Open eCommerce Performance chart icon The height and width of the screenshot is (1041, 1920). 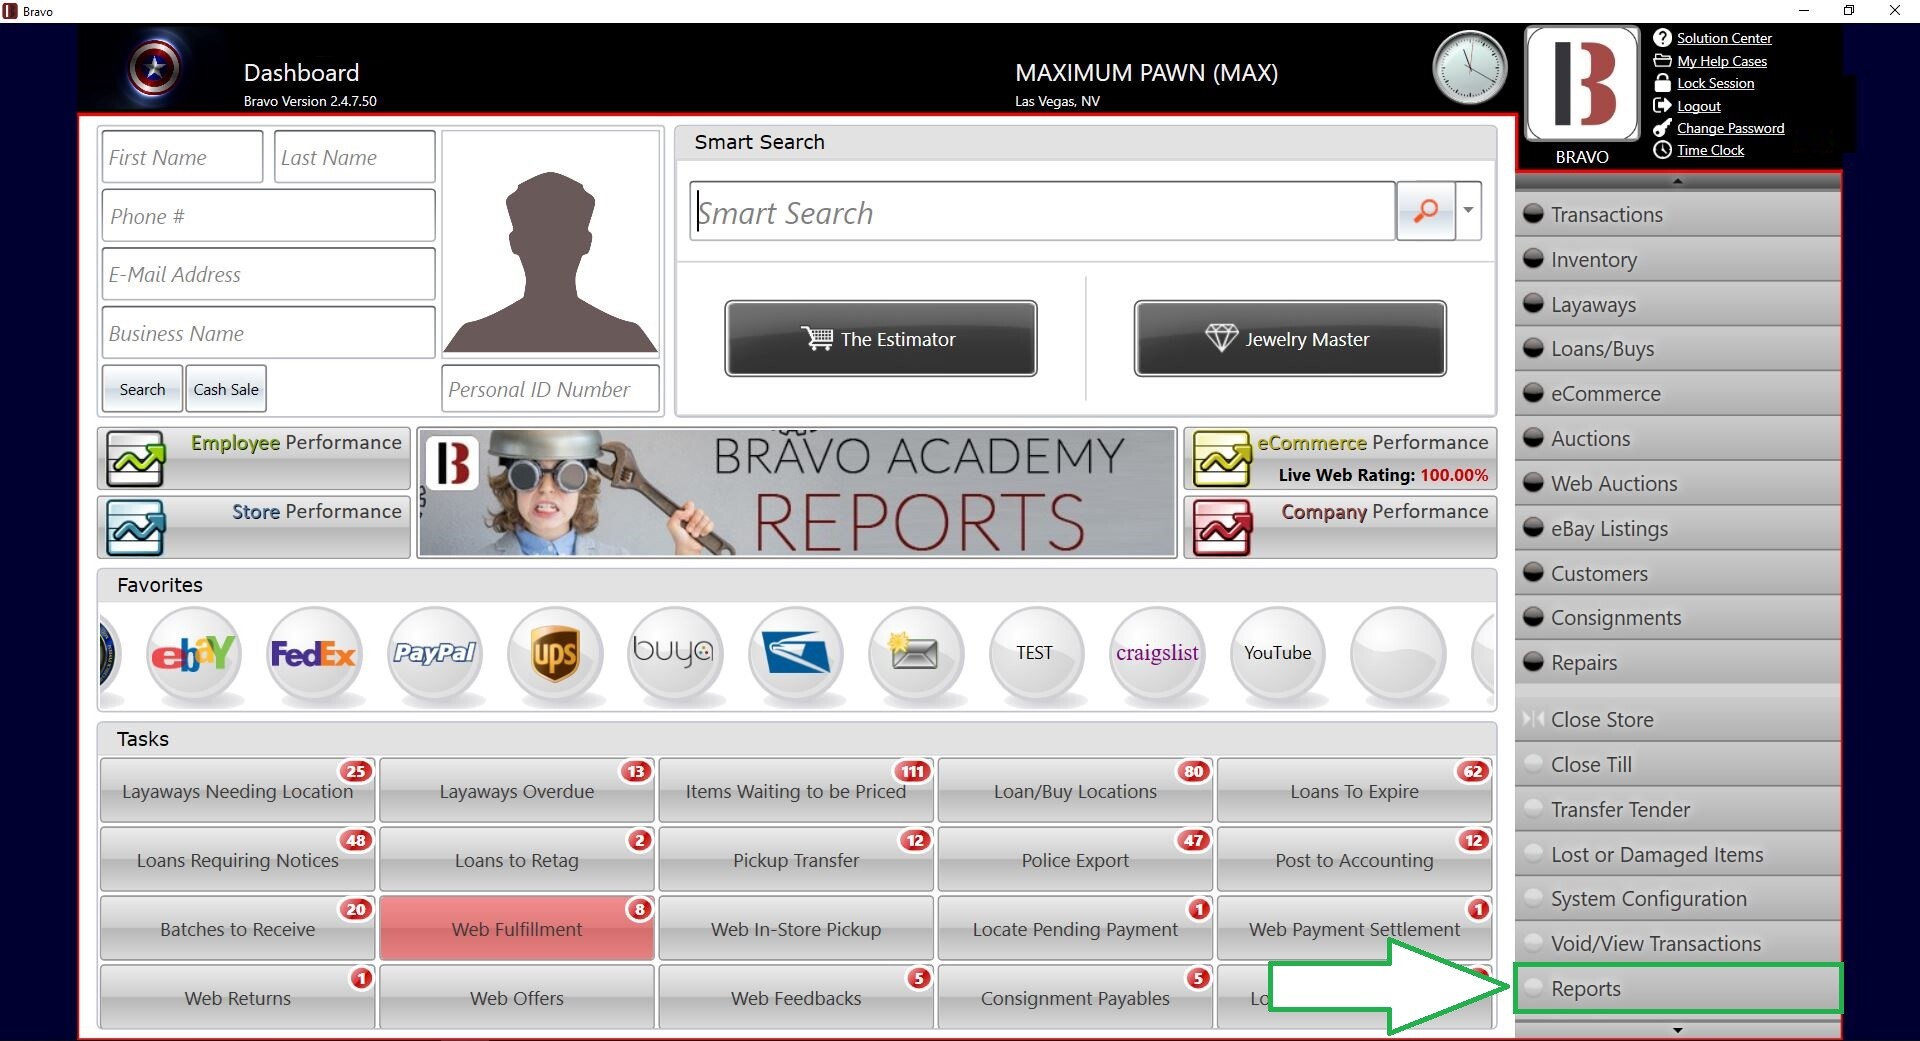pos(1221,459)
